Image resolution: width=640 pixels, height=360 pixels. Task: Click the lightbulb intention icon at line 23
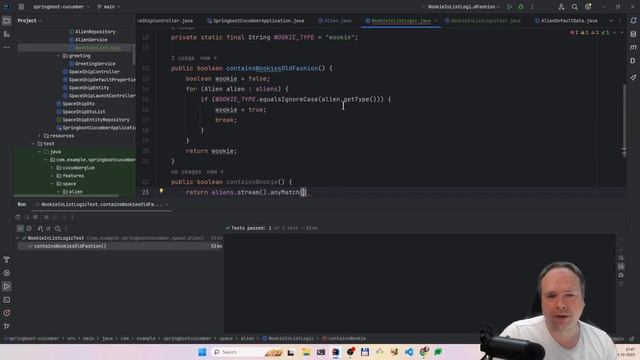pos(161,191)
